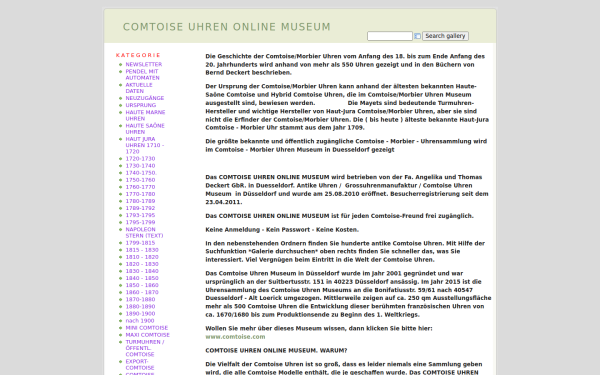Open the PENDEL MIT AUTOMATEN category
Image resolution: width=600 pixels, height=375 pixels.
click(x=142, y=75)
